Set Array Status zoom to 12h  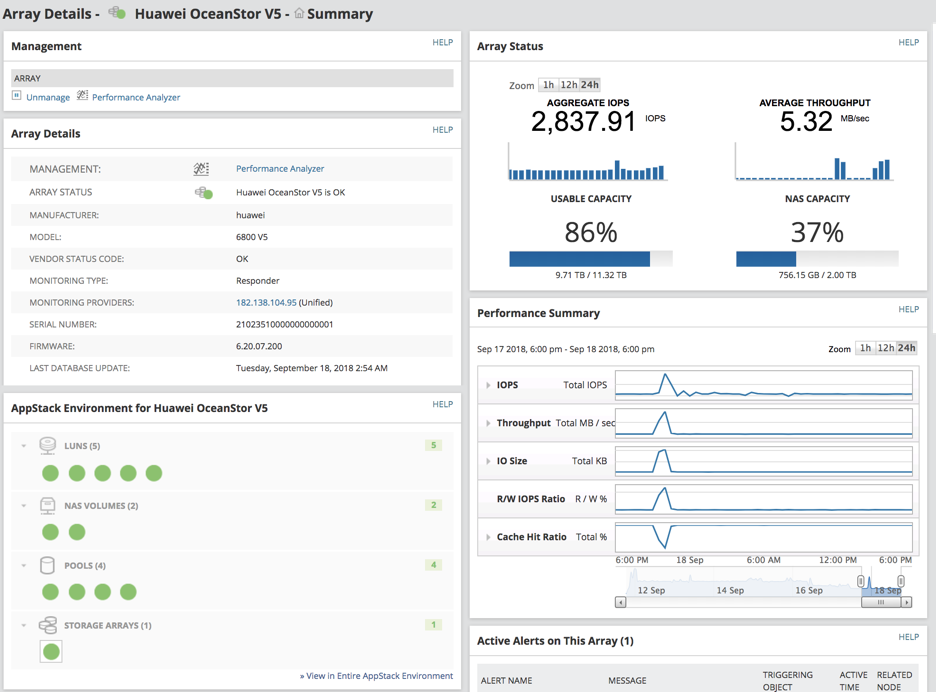coord(568,85)
